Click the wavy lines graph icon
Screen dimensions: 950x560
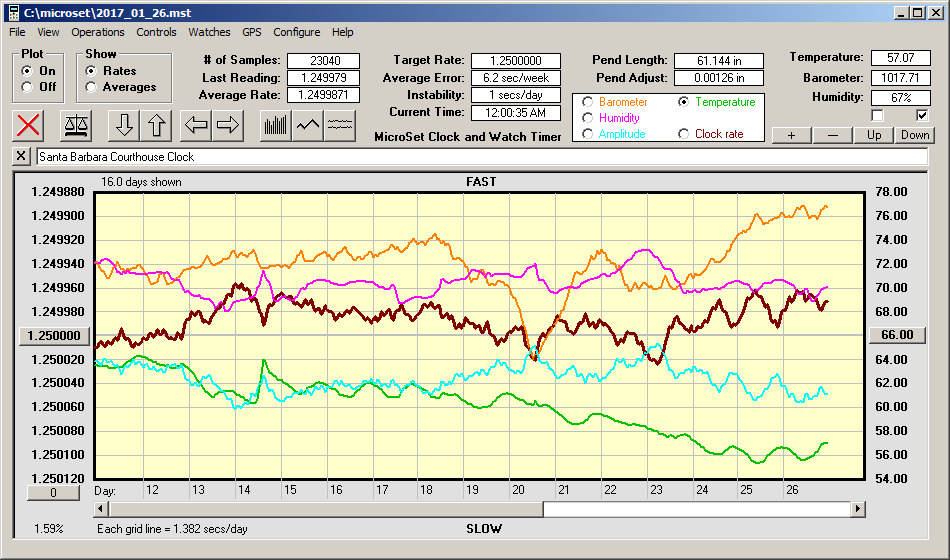point(341,125)
